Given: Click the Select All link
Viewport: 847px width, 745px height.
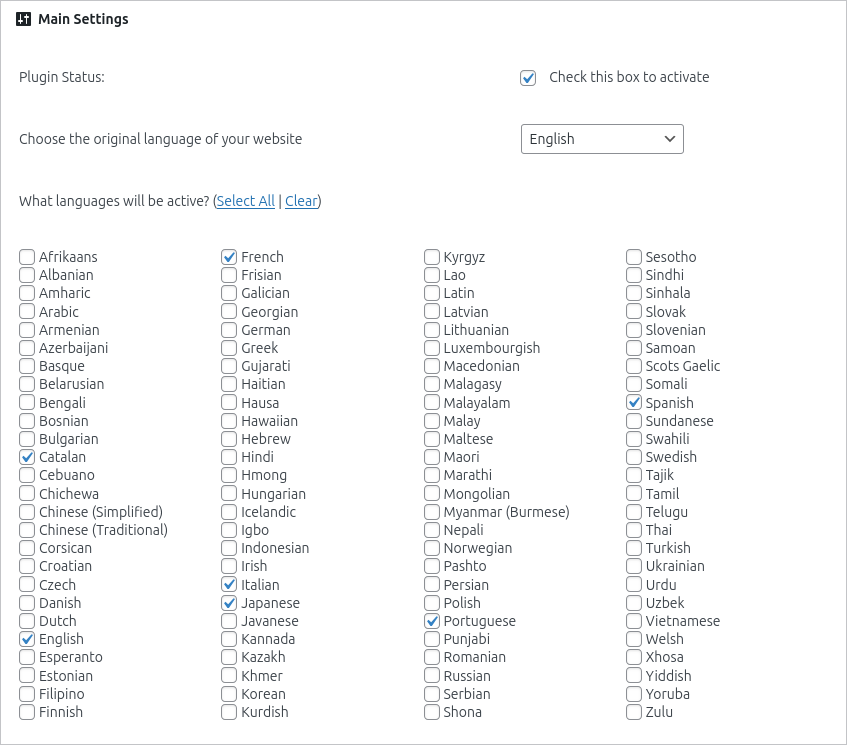Looking at the screenshot, I should pyautogui.click(x=245, y=201).
